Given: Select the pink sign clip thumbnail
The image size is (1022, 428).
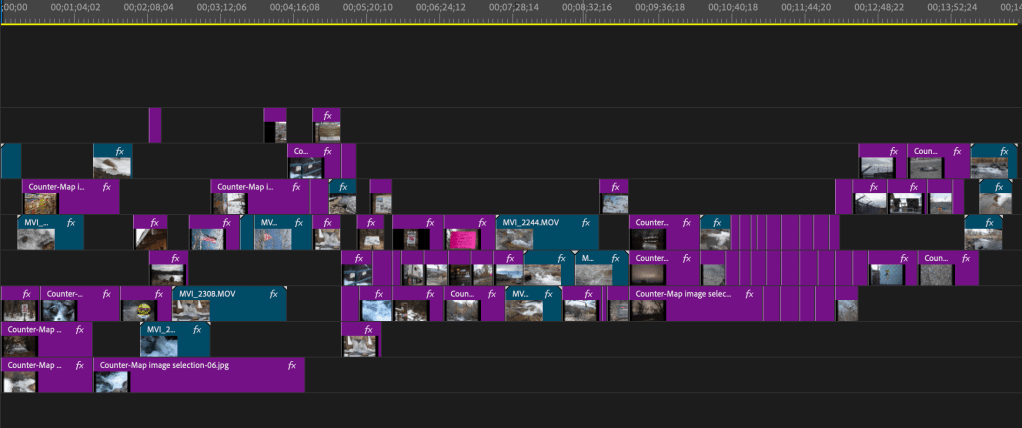Looking at the screenshot, I should coord(462,239).
